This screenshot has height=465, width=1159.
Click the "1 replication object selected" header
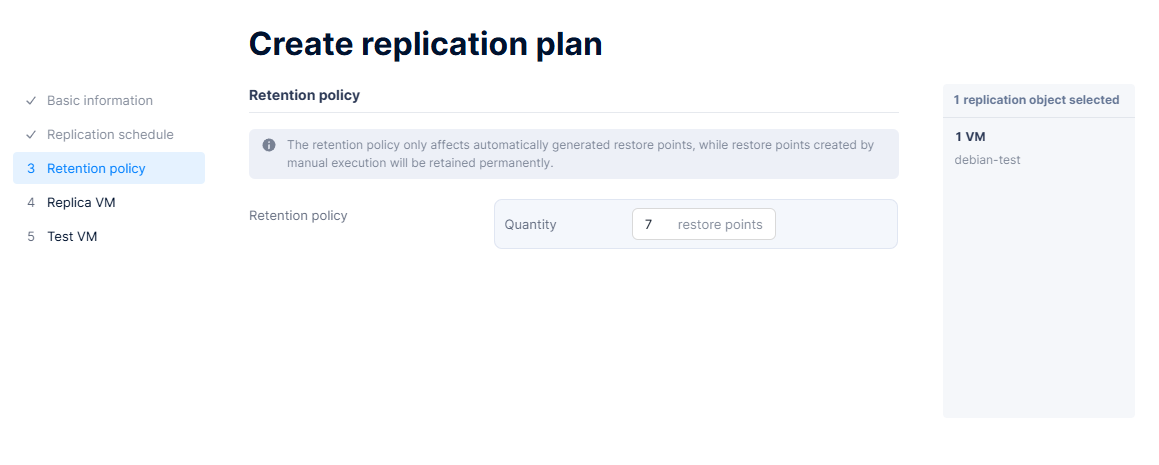[1036, 100]
